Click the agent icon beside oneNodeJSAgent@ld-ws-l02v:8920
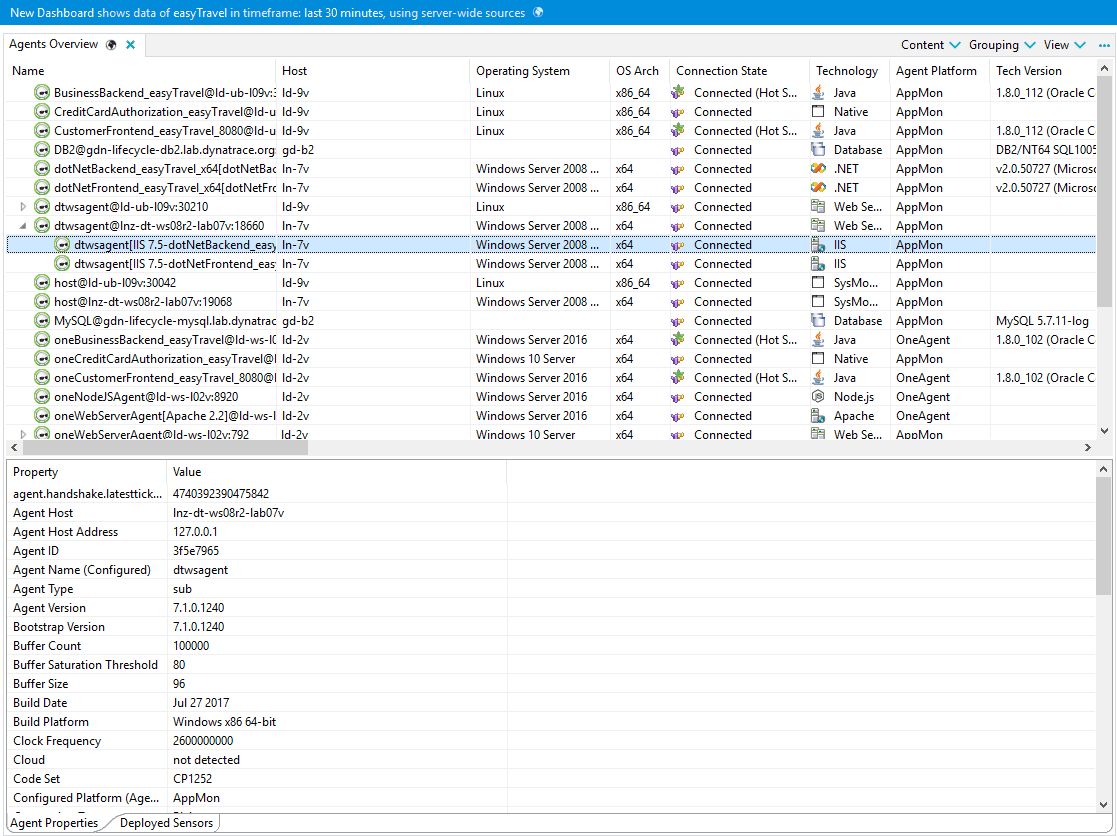1117x836 pixels. pyautogui.click(x=43, y=397)
